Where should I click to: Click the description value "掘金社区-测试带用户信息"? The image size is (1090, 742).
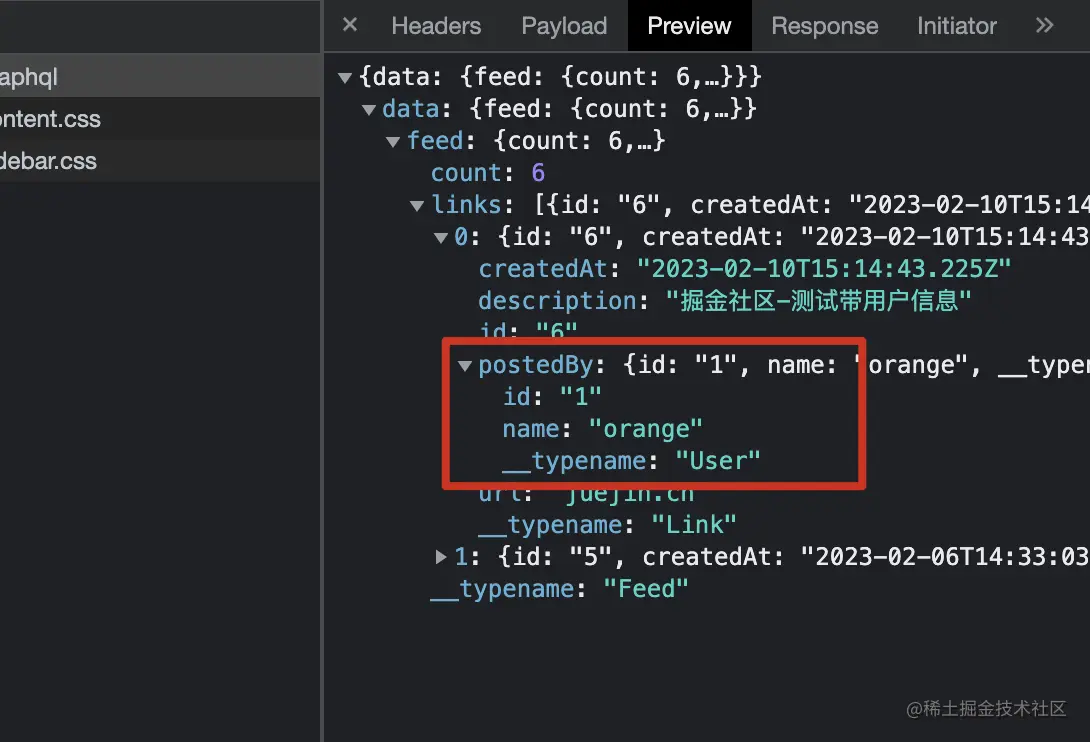coord(818,300)
